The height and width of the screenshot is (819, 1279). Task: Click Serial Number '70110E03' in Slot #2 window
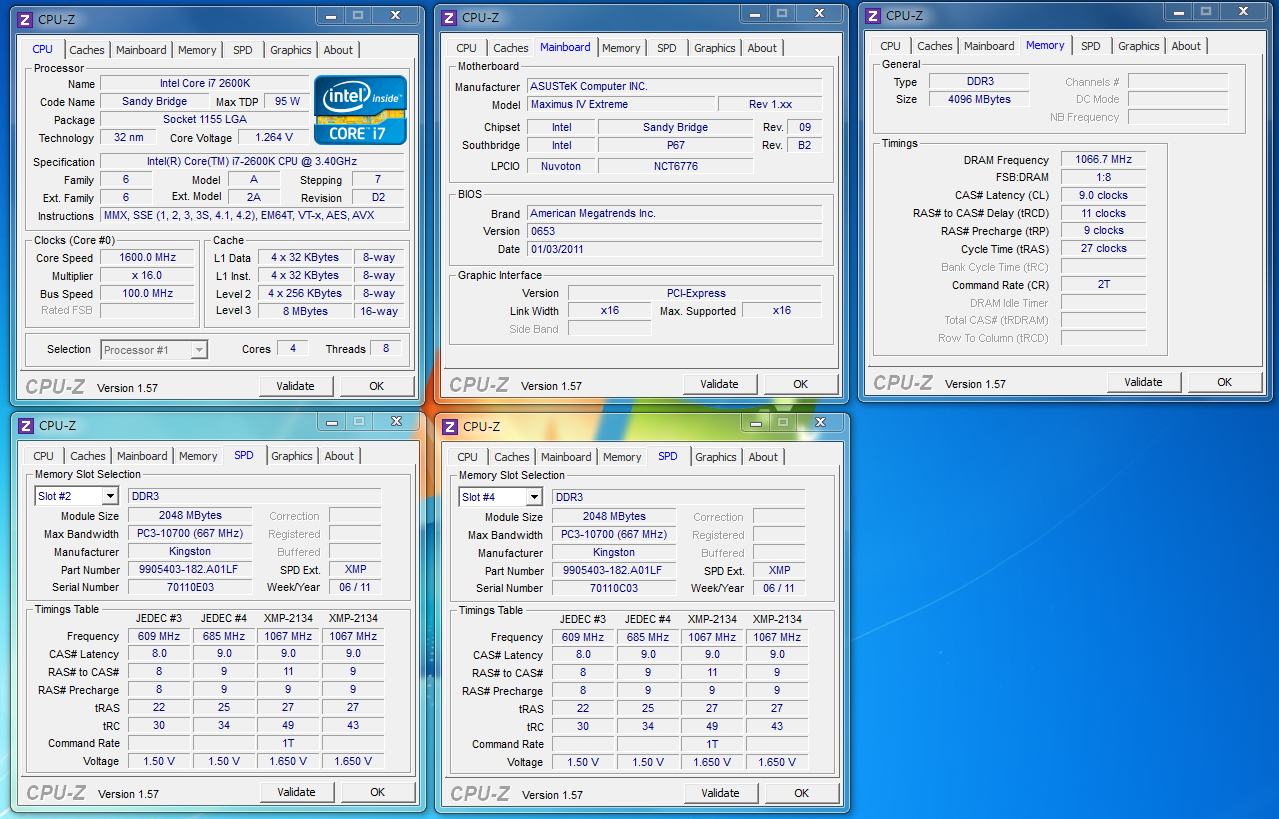[190, 587]
